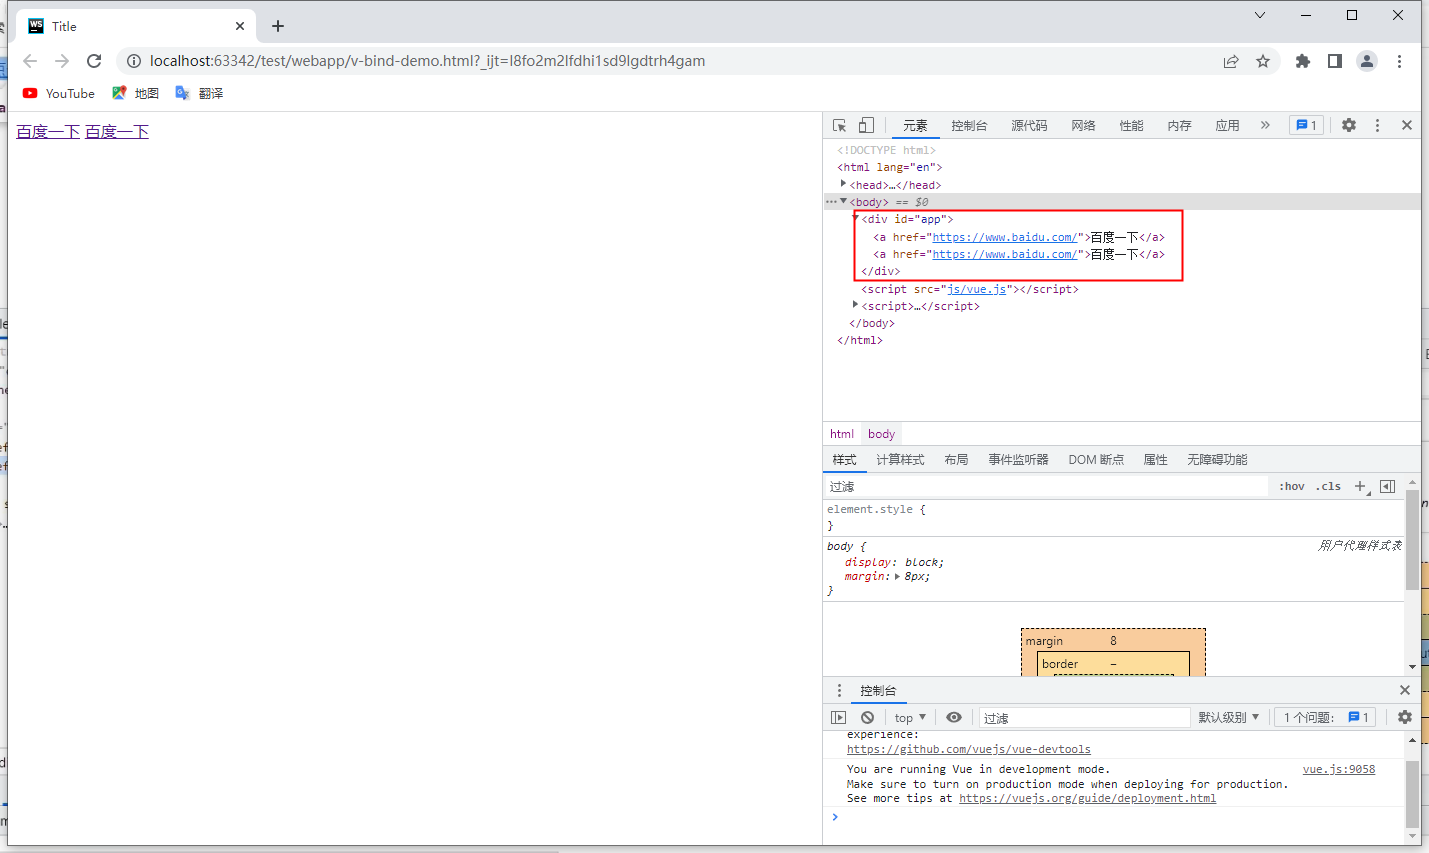The width and height of the screenshot is (1429, 853).
Task: Show more DevTools tabs chevron
Action: pos(1265,125)
